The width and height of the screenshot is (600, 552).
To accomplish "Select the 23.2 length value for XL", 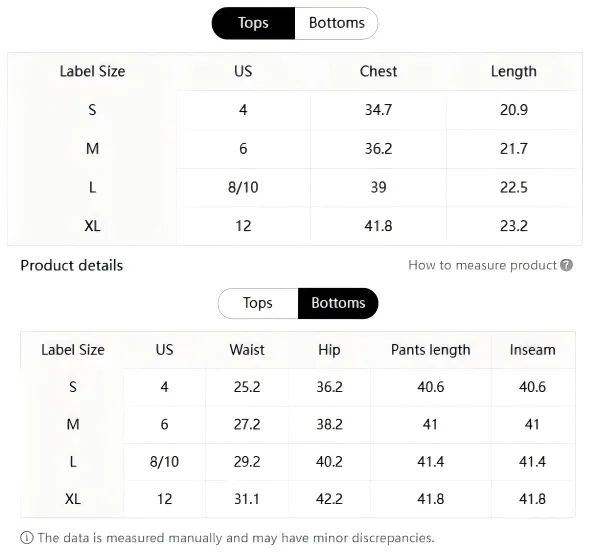I will (x=513, y=226).
